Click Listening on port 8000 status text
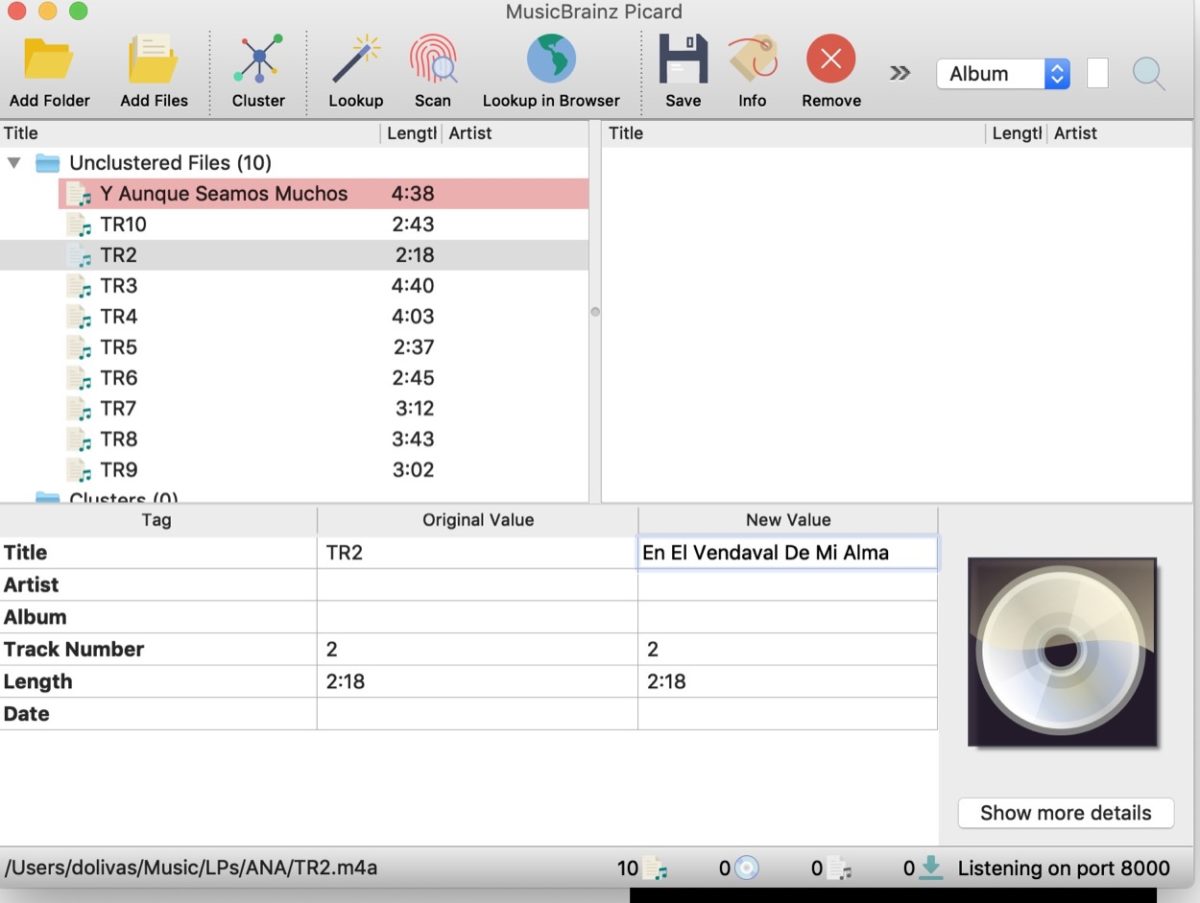The image size is (1200, 903). [x=1063, y=868]
